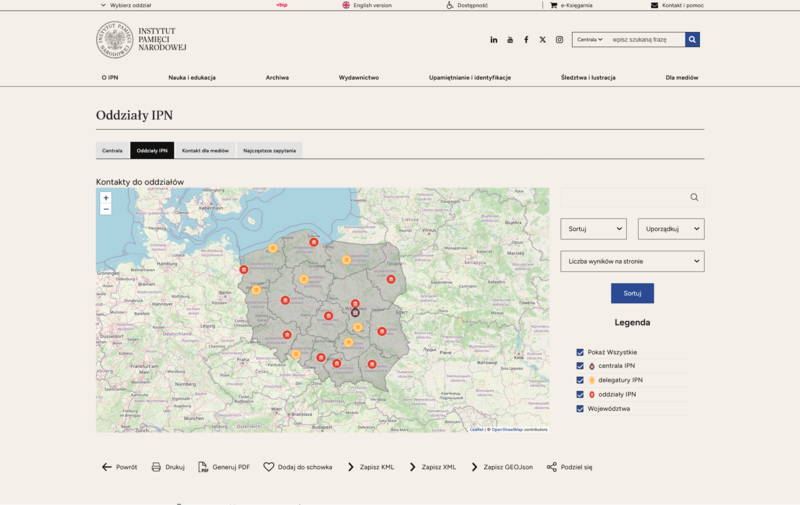
Task: Open the Instagram profile icon
Action: (559, 40)
